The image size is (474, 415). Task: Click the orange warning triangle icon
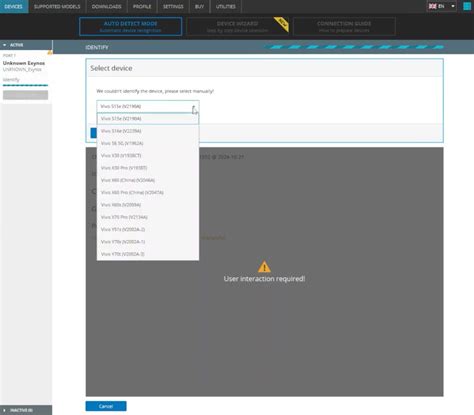tap(264, 267)
